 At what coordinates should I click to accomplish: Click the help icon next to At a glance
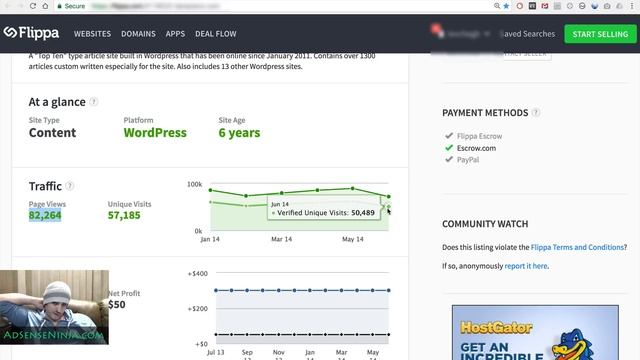pyautogui.click(x=93, y=102)
